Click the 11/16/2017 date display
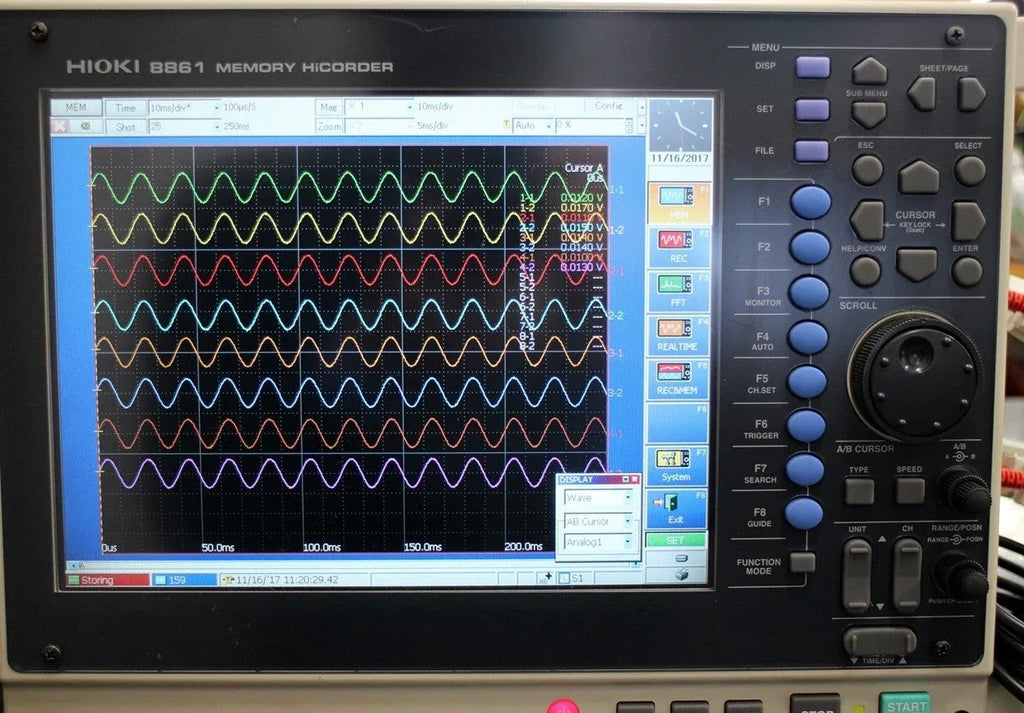This screenshot has width=1024, height=713. (680, 159)
